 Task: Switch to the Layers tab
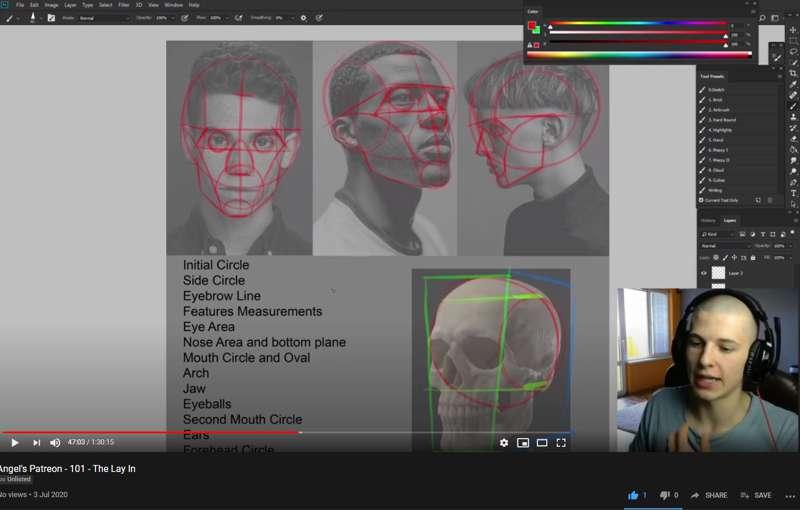tap(730, 221)
